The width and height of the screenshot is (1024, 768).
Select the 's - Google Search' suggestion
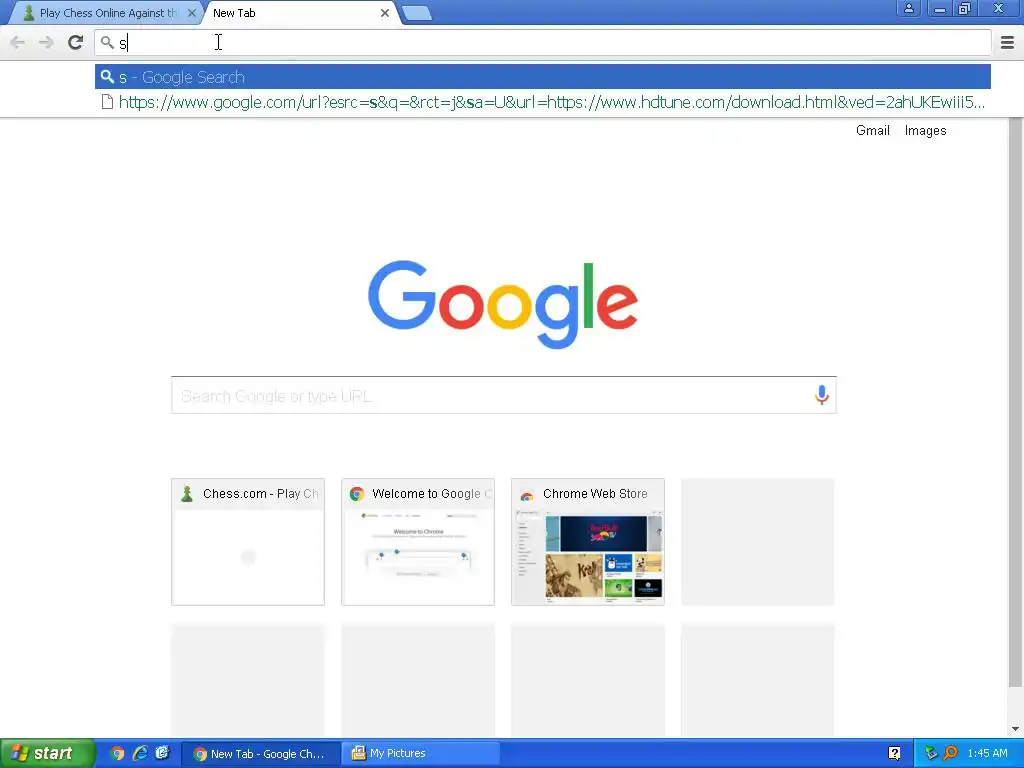coord(543,77)
